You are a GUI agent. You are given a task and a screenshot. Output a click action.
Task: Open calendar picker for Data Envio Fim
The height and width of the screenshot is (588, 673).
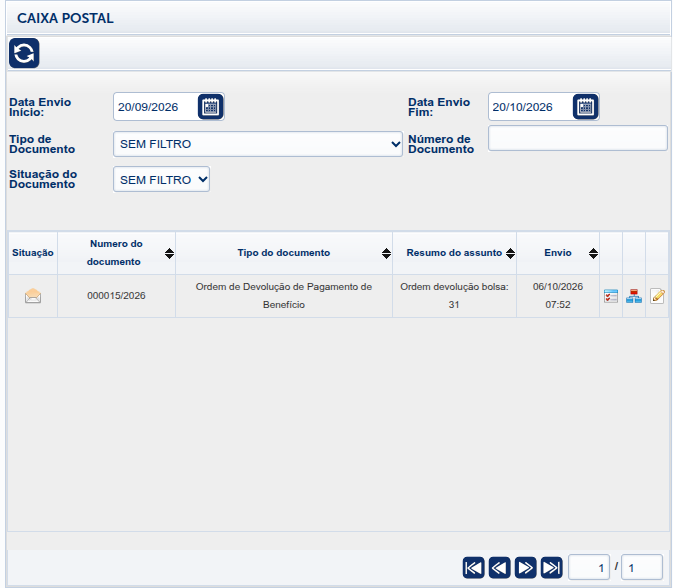pos(585,106)
